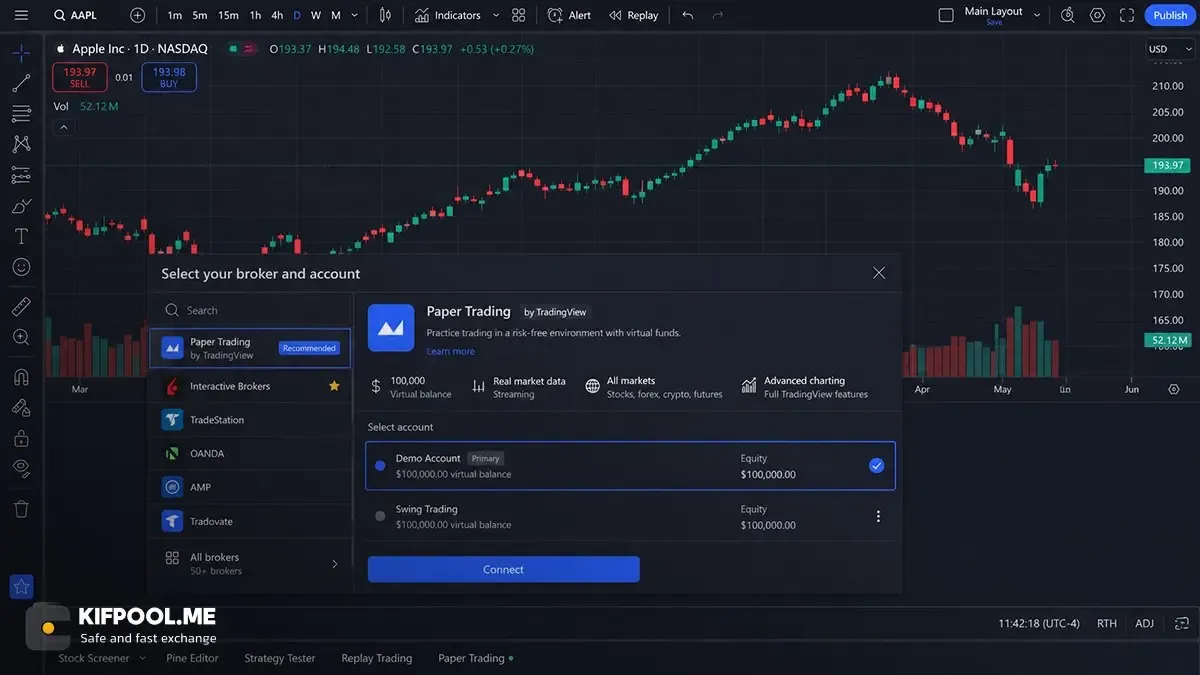This screenshot has width=1200, height=675.
Task: Select Paper Trading broker in list
Action: point(250,348)
